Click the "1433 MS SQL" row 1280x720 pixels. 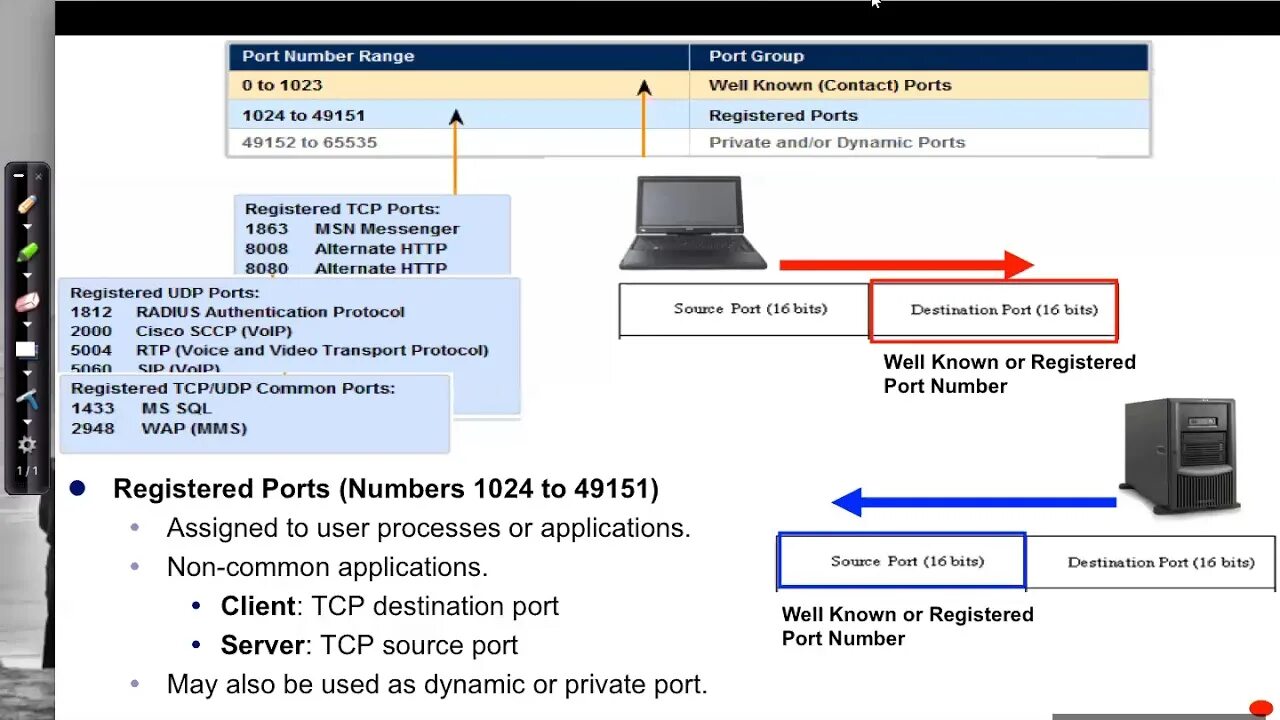pyautogui.click(x=141, y=408)
